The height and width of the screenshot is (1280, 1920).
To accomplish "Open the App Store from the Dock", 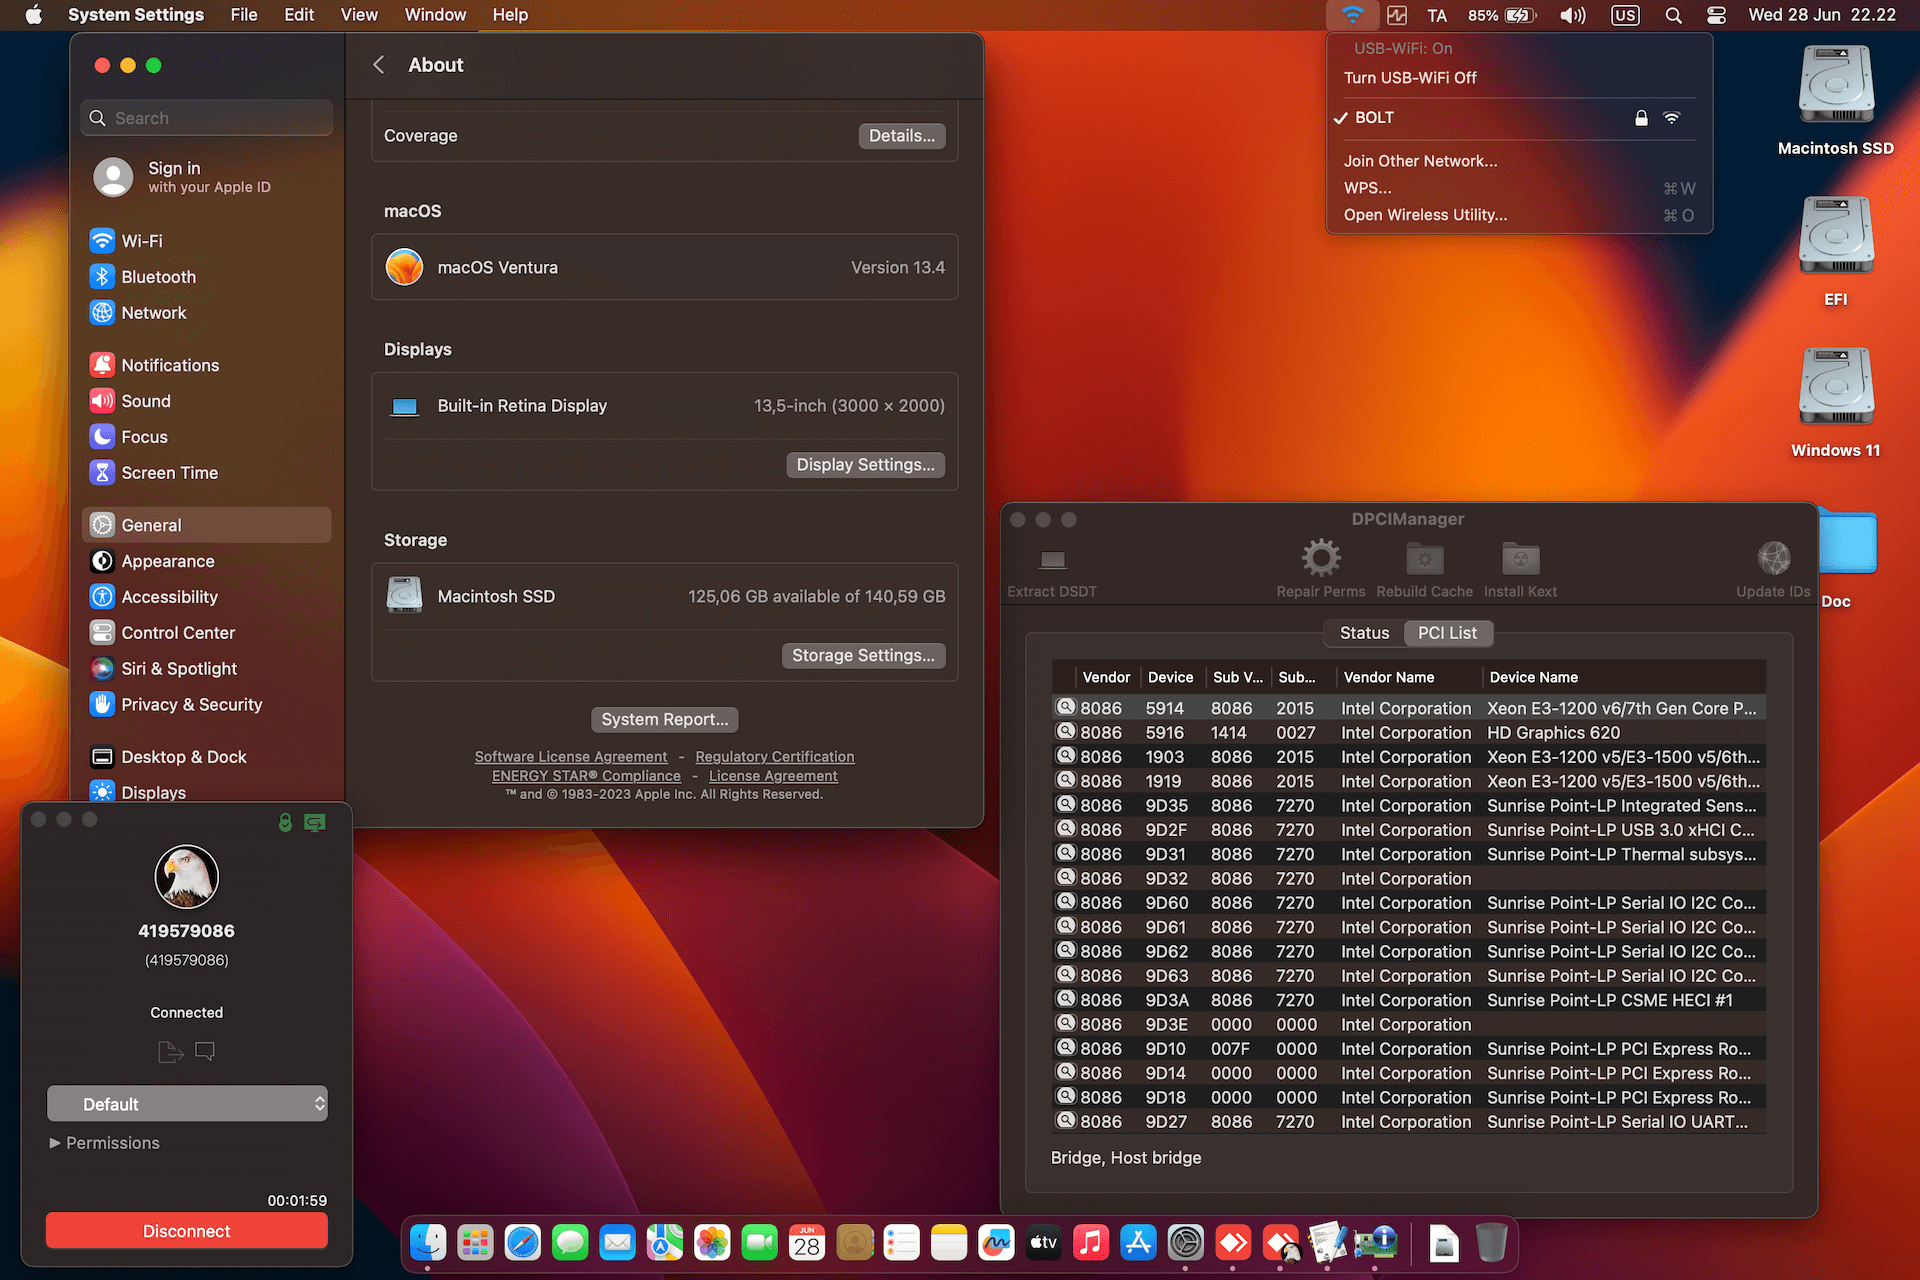I will 1138,1243.
